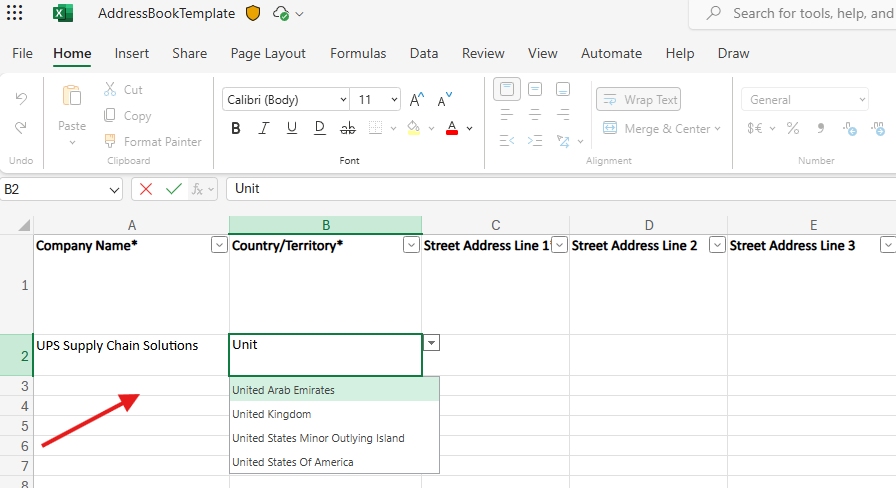Image resolution: width=896 pixels, height=488 pixels.
Task: Apply Comma style
Action: (x=821, y=129)
